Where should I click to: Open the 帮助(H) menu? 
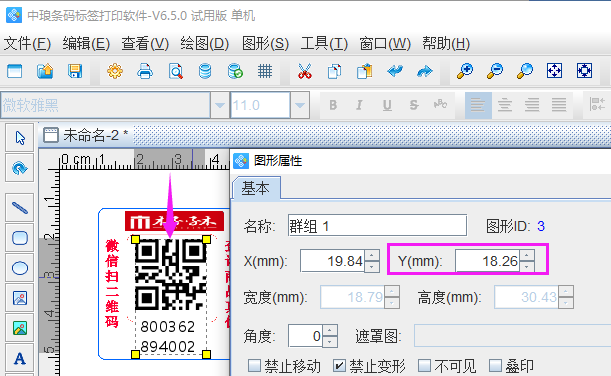coord(446,44)
